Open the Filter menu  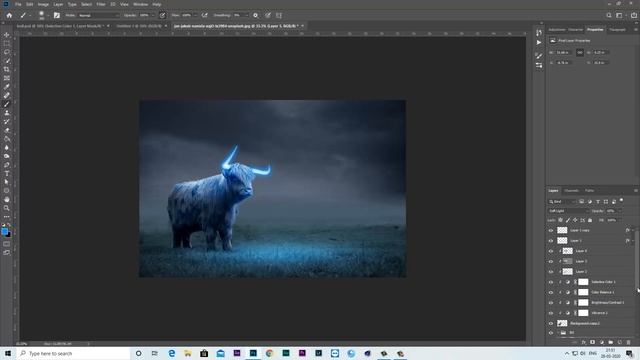point(101,4)
